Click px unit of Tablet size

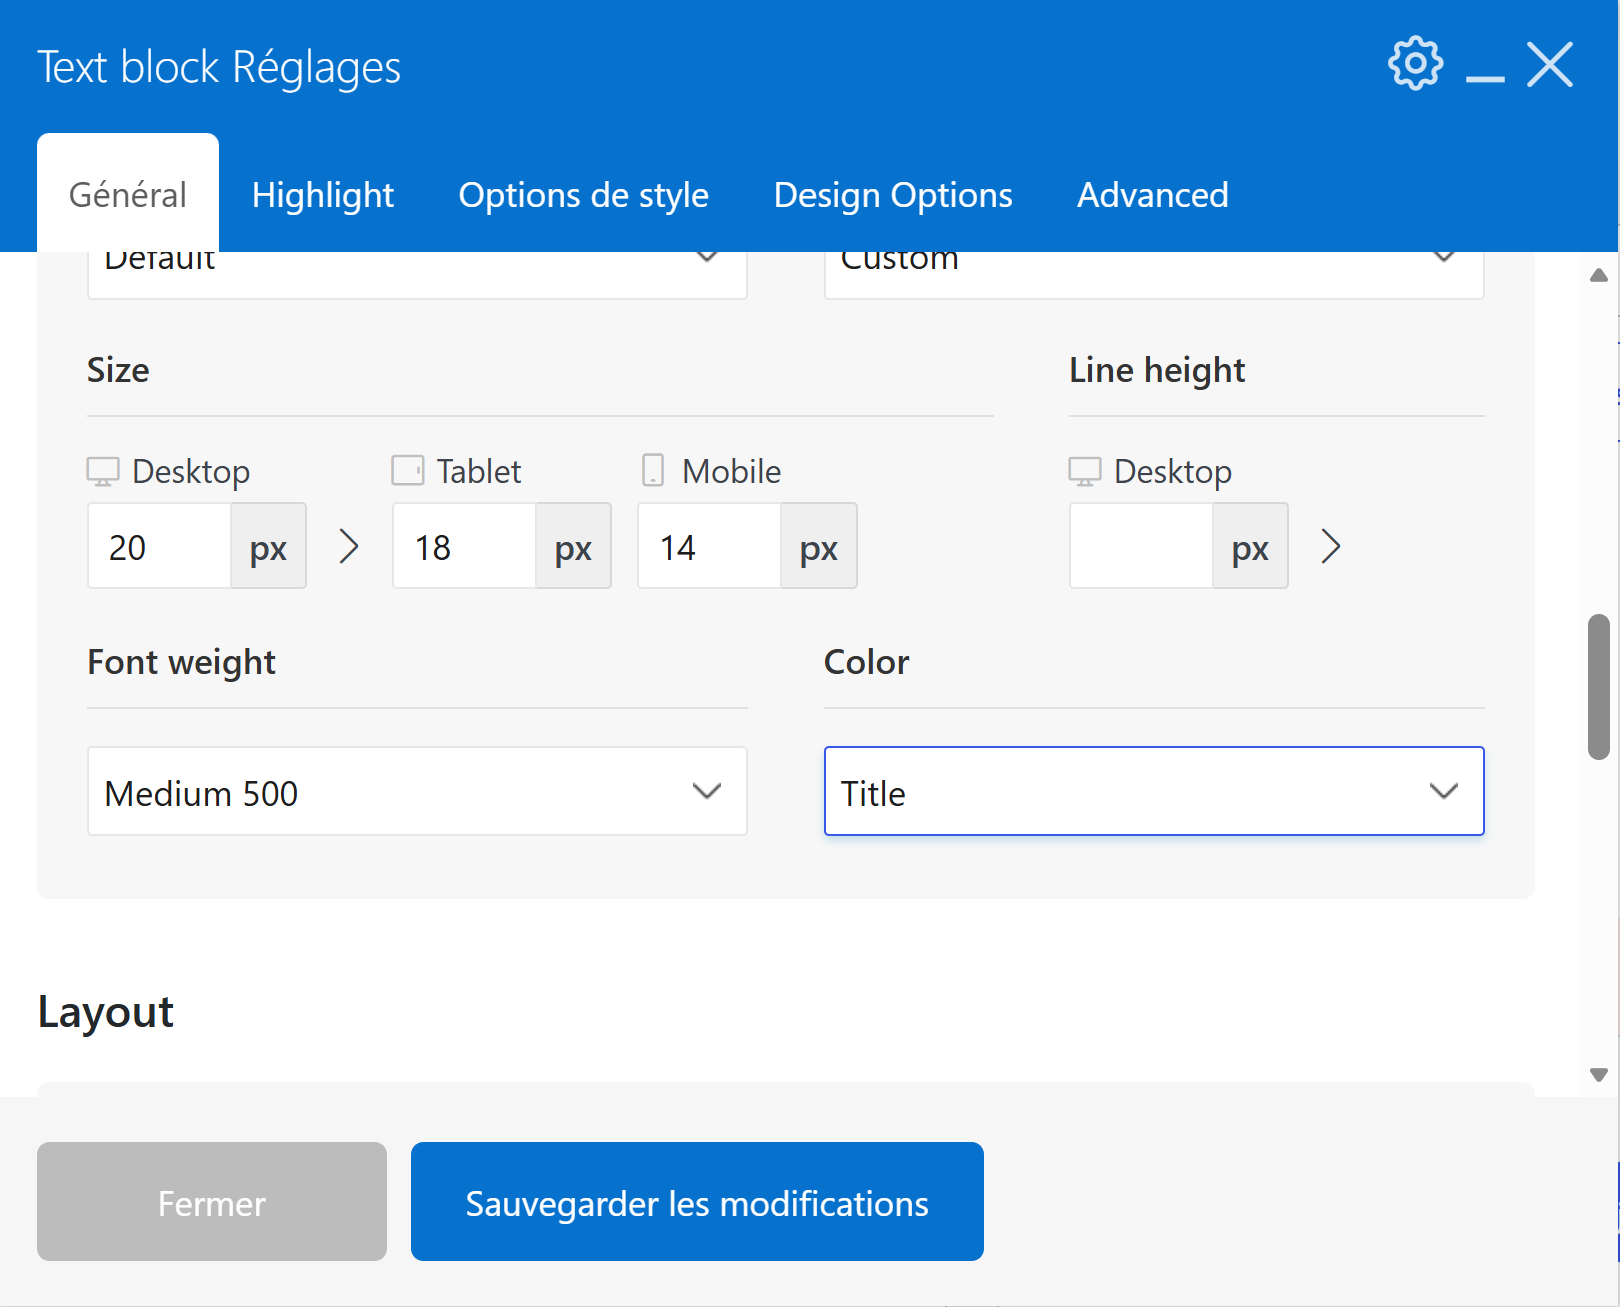coord(574,546)
